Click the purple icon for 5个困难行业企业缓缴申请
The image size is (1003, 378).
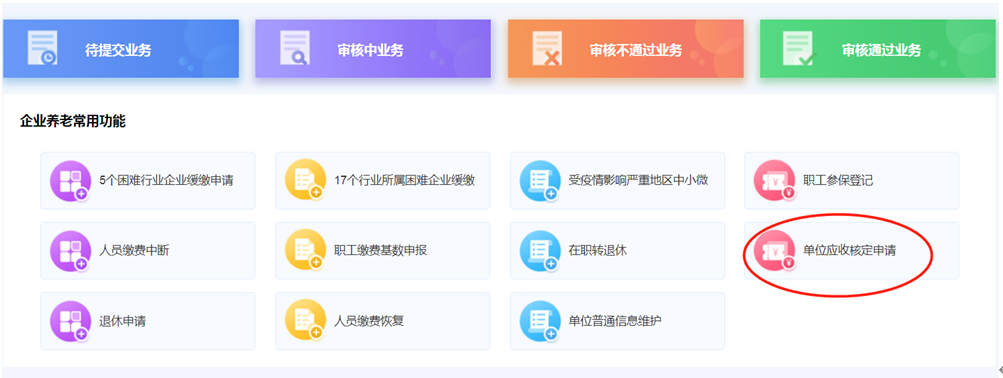click(x=70, y=180)
